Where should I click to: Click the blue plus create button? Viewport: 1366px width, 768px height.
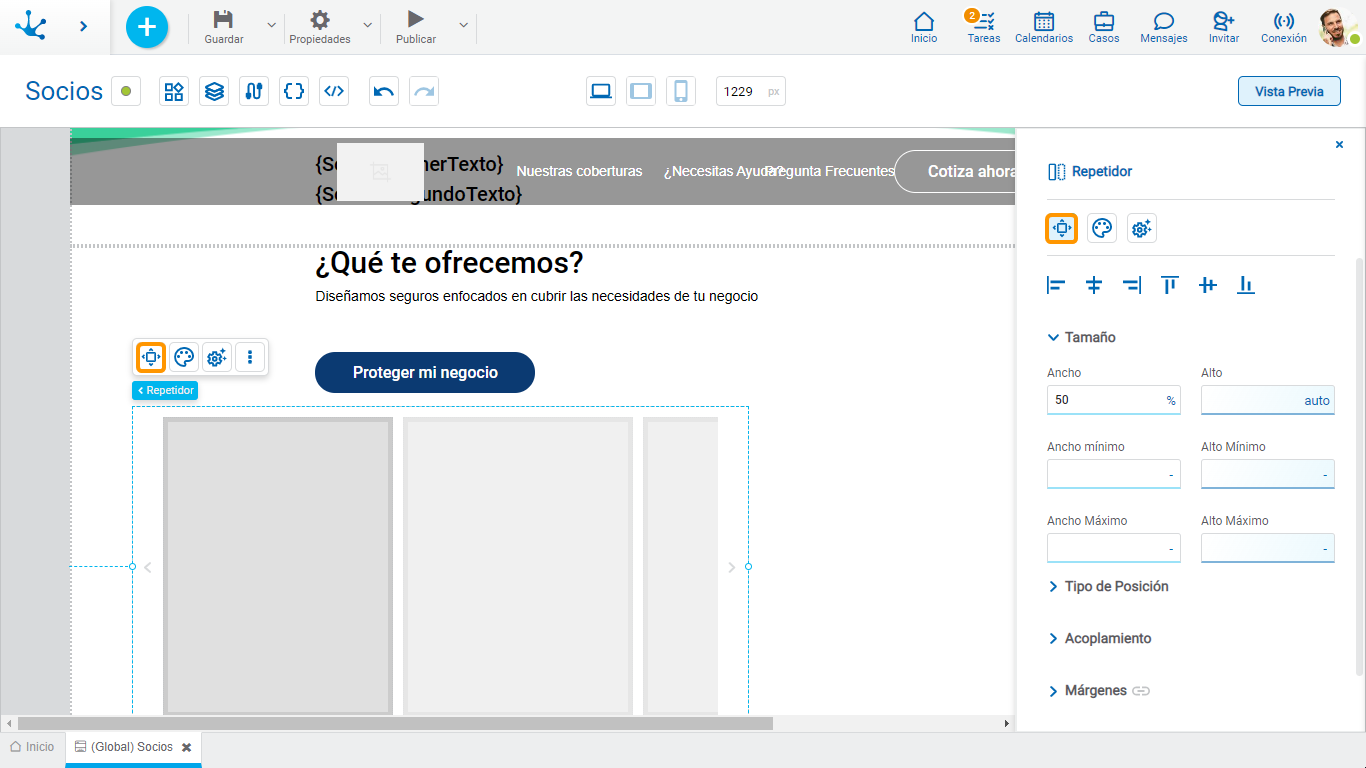[147, 27]
